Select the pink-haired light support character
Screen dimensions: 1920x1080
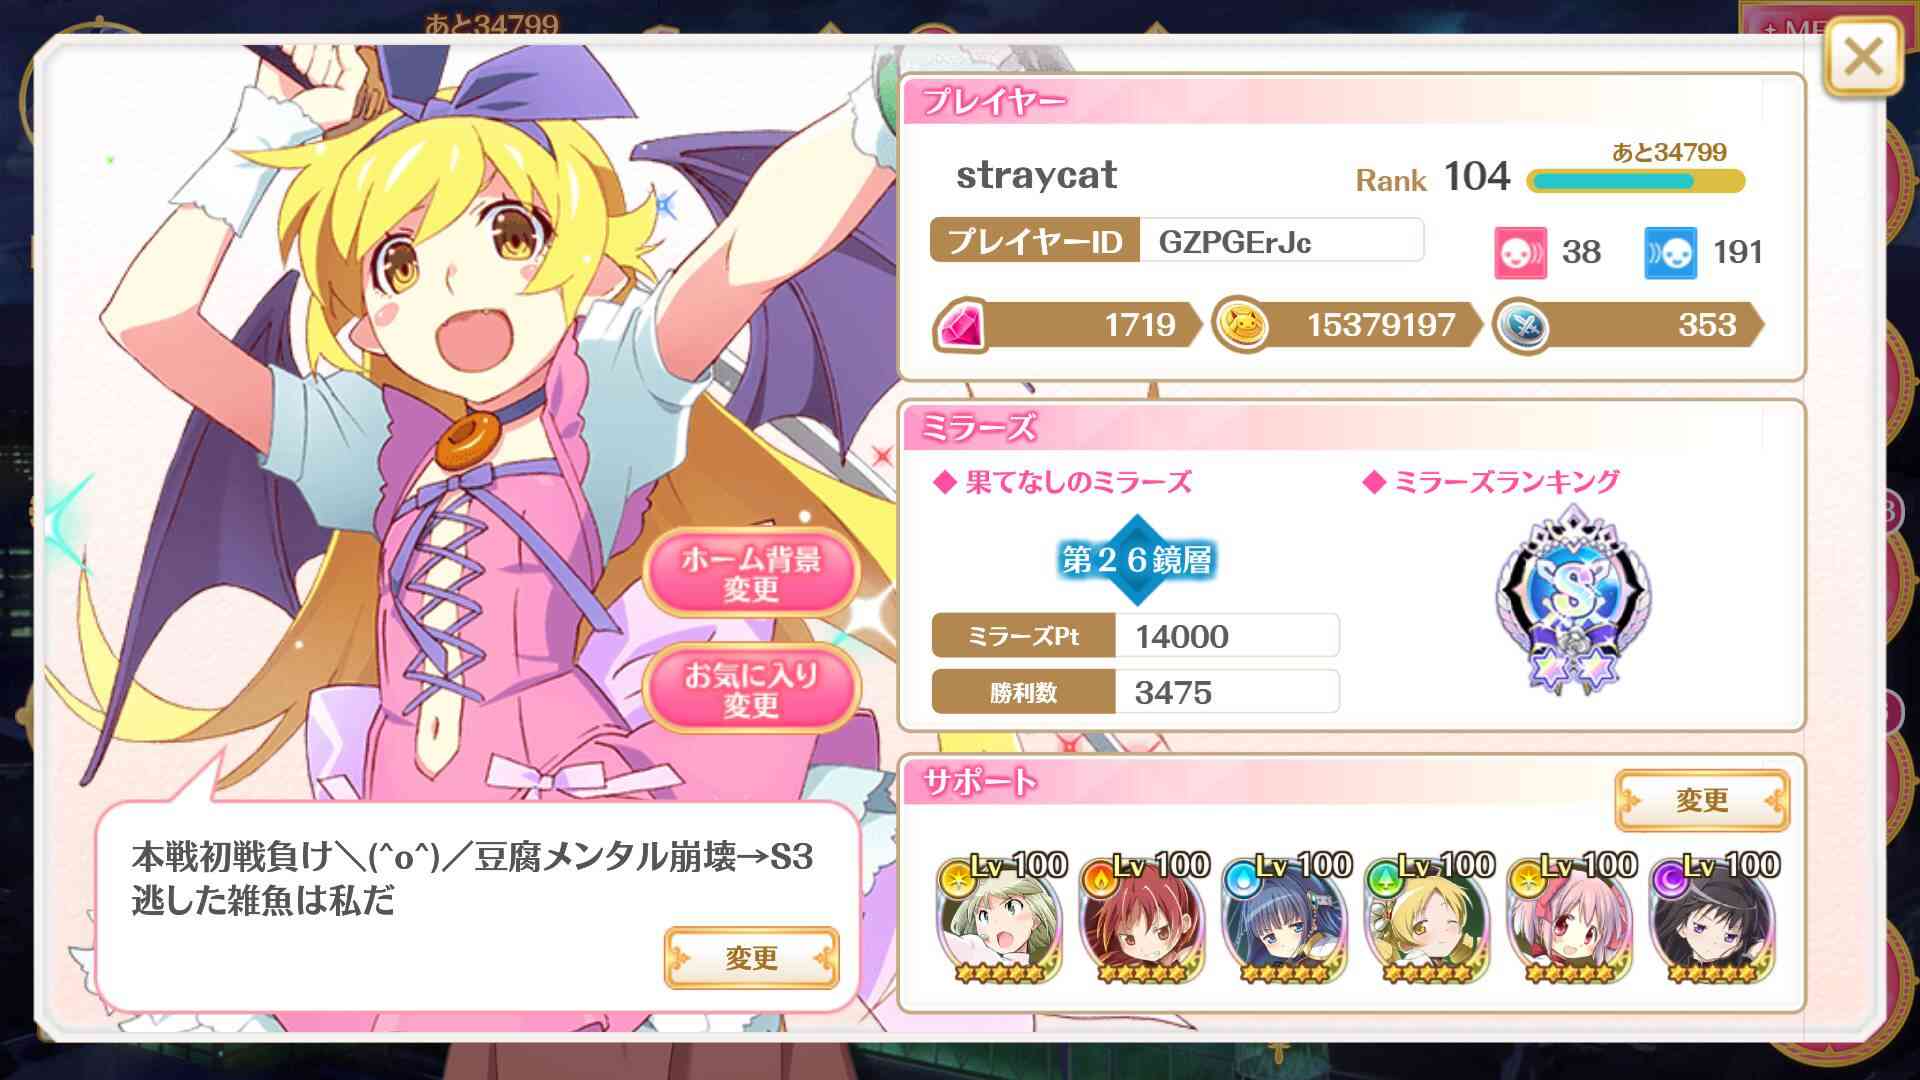click(1569, 917)
